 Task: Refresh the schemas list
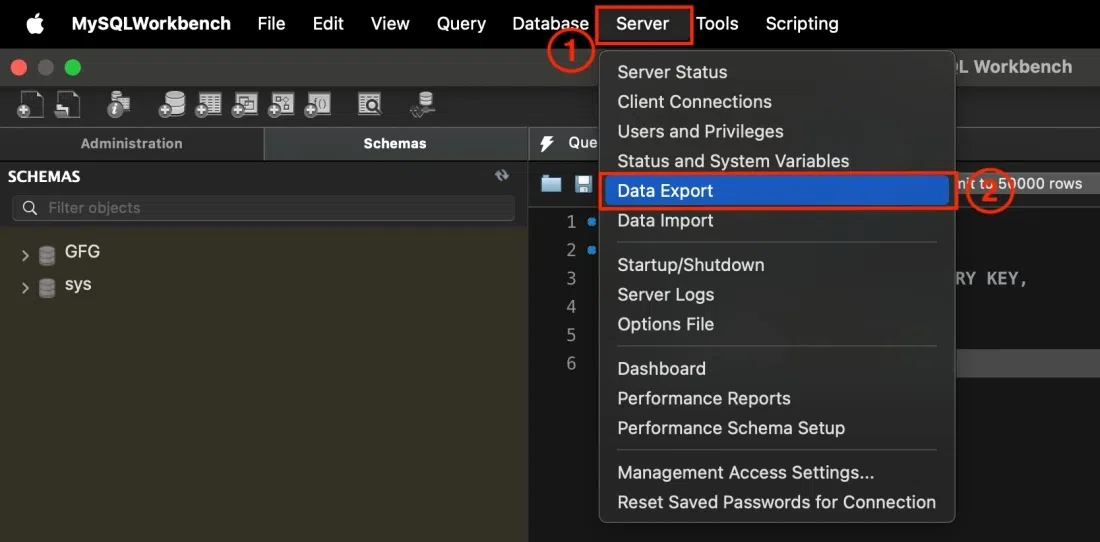[x=502, y=176]
